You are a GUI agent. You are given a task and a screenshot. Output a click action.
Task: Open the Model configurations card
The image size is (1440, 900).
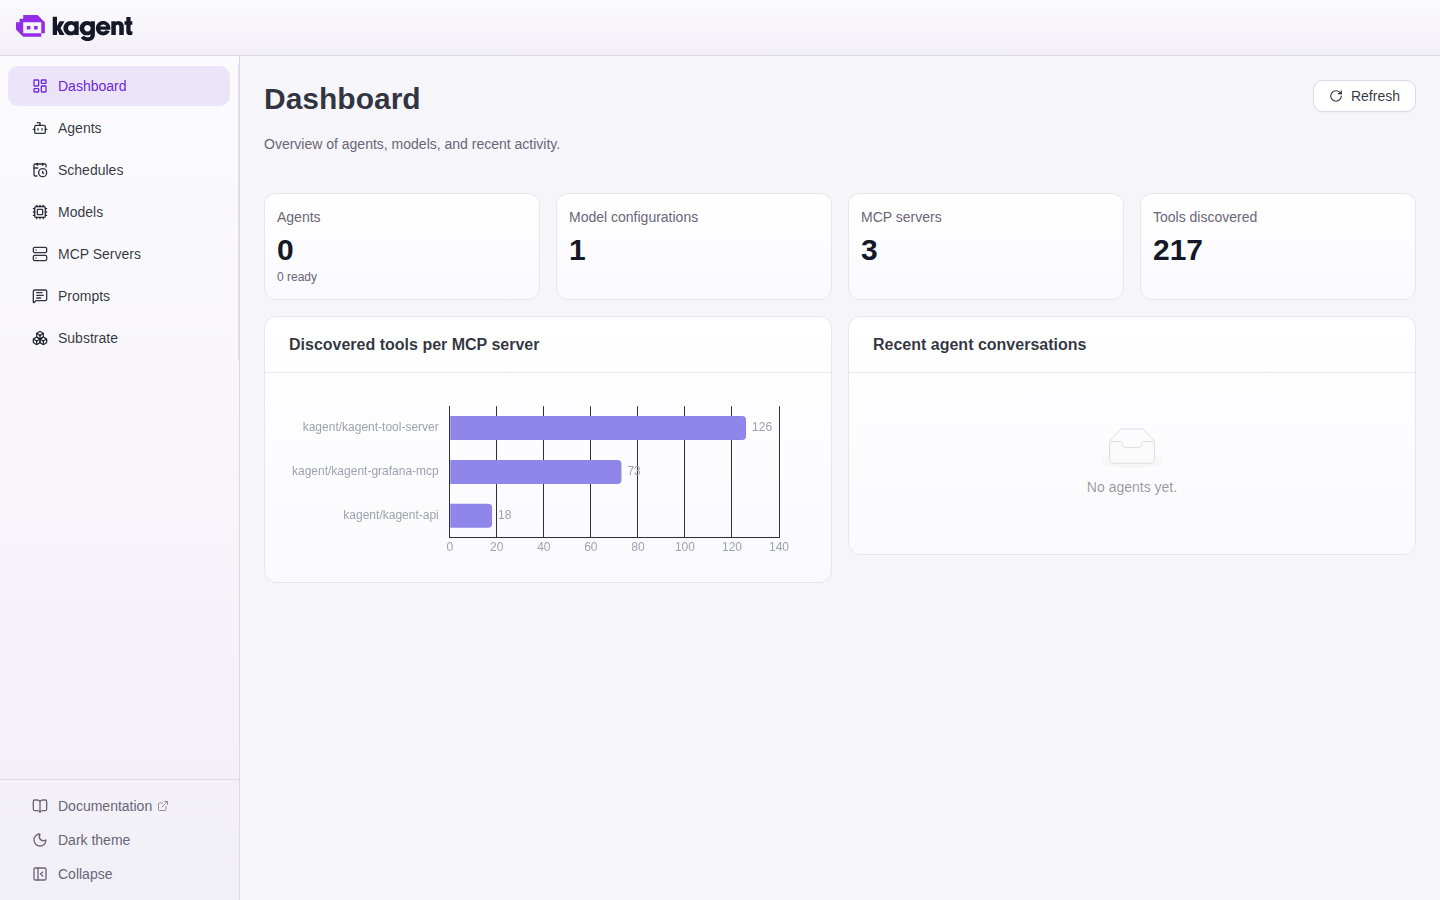[x=694, y=246]
